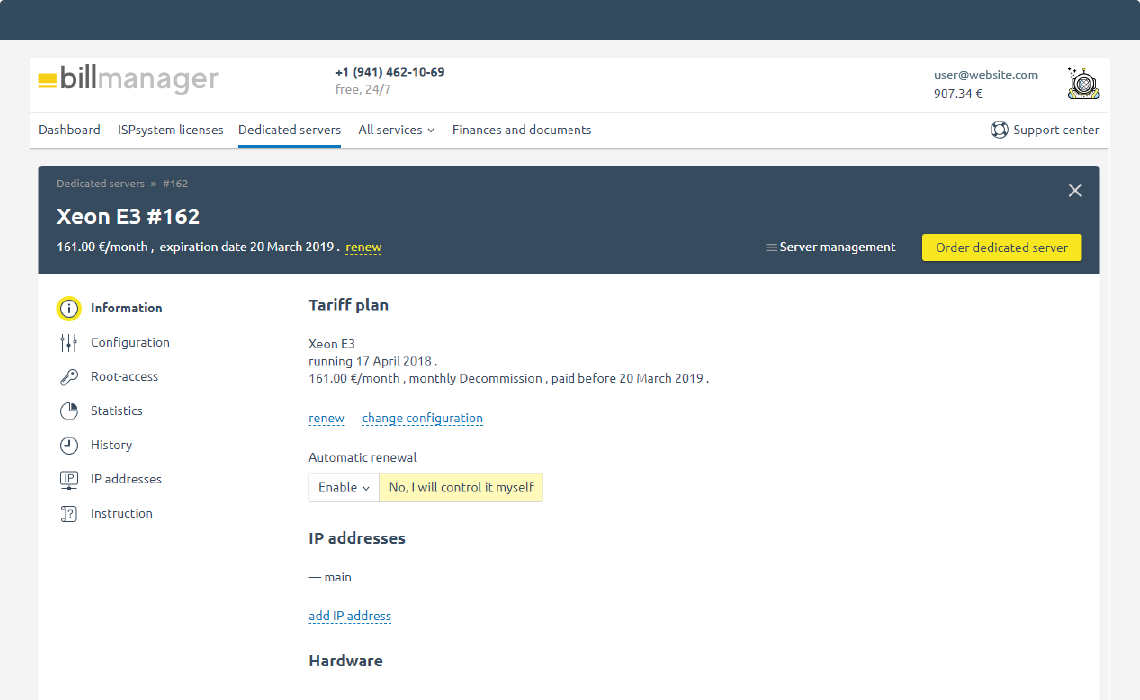Click the renew link under Tariff plan
The image size is (1140, 700).
326,419
